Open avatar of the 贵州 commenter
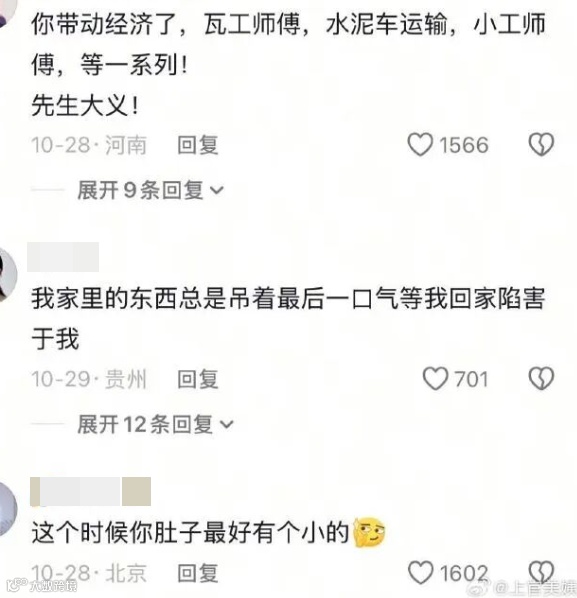This screenshot has width=577, height=598. coord(8,275)
